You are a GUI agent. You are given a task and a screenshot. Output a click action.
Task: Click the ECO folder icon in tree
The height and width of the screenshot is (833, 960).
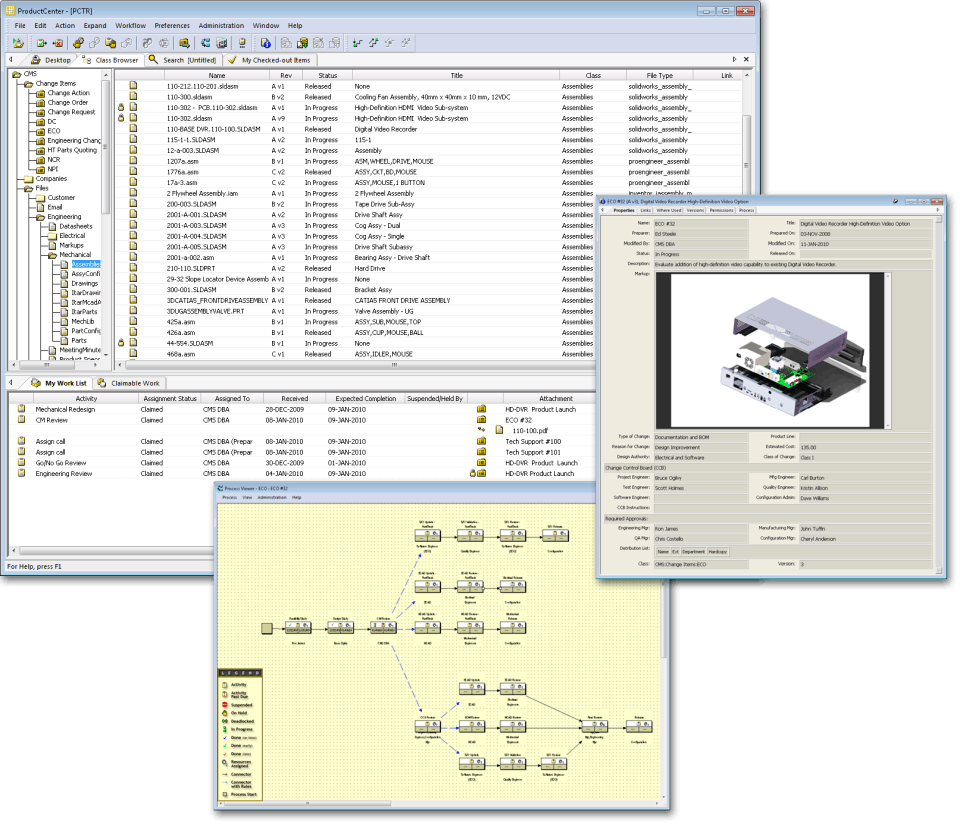(x=40, y=131)
